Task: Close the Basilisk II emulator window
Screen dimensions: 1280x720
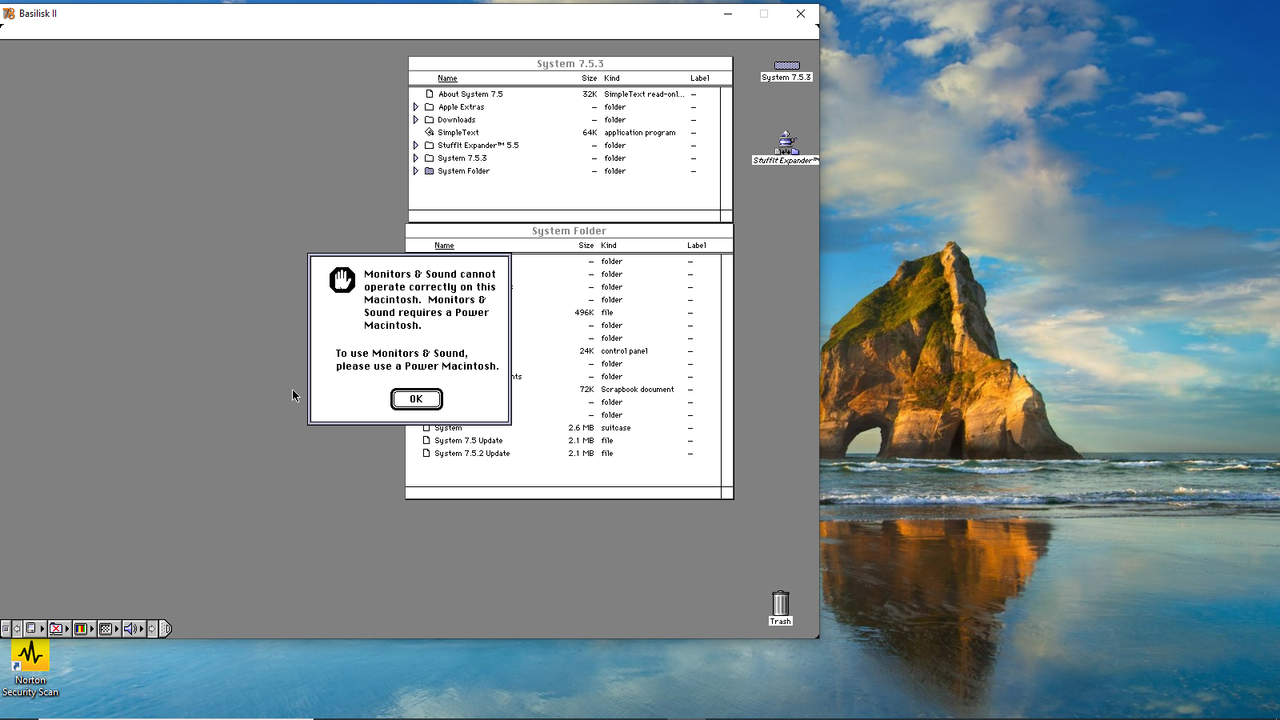Action: (x=800, y=14)
